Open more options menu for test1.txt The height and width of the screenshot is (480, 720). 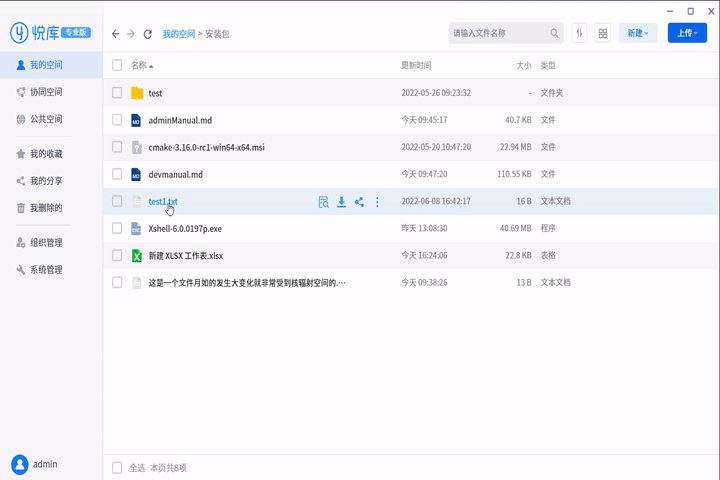pos(377,202)
